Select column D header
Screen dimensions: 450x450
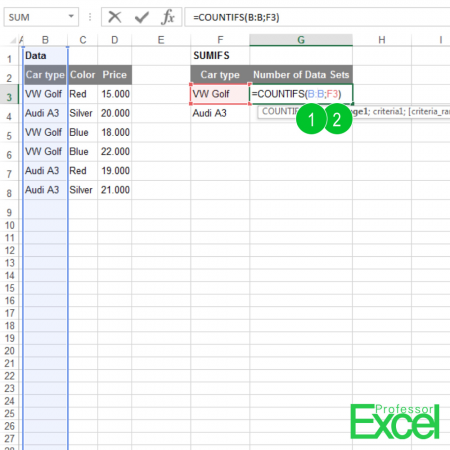click(115, 40)
